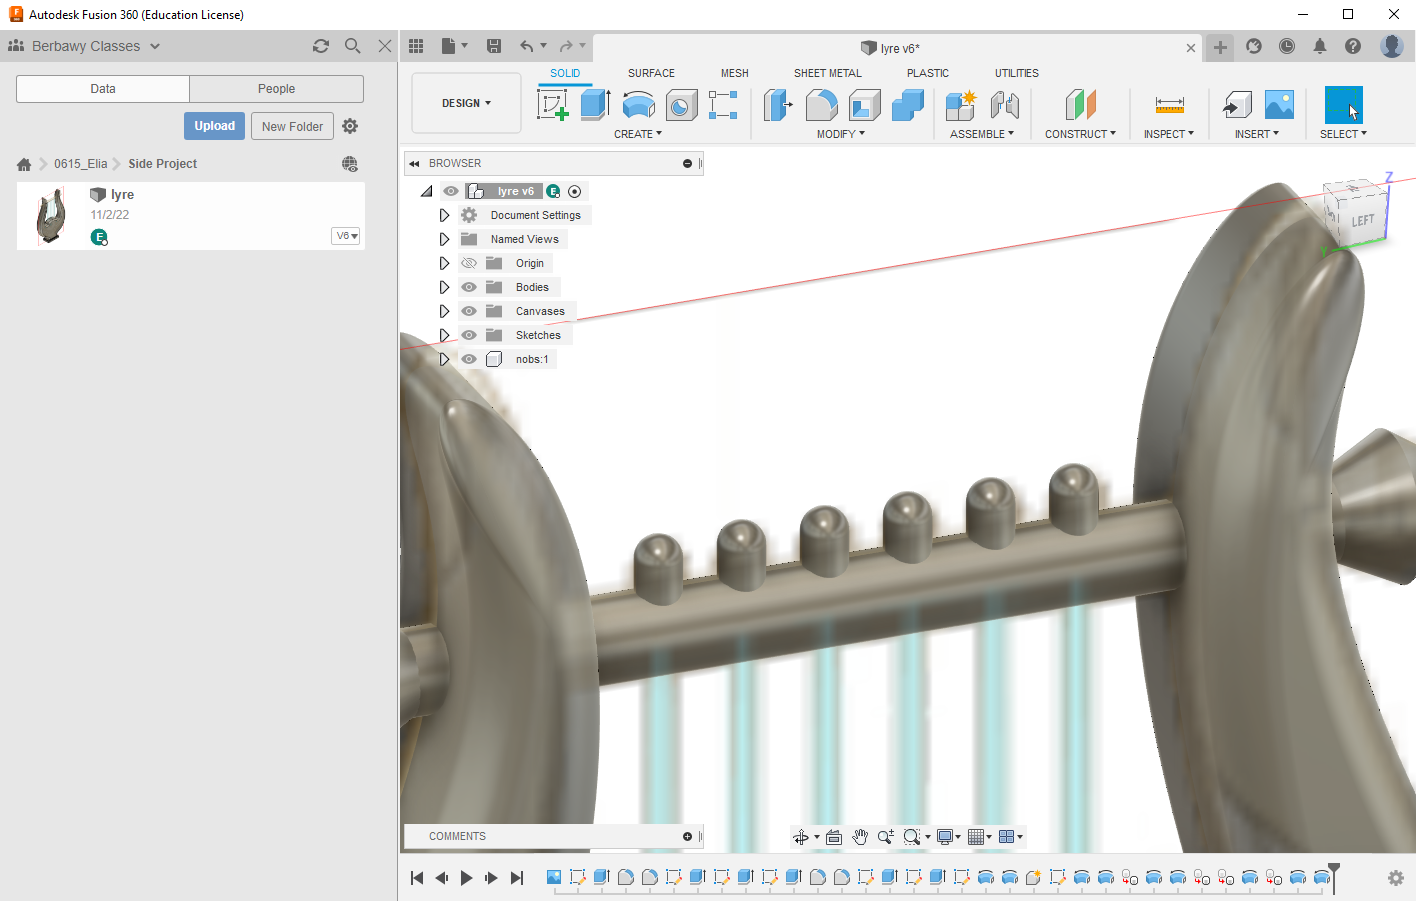This screenshot has width=1416, height=901.
Task: Open the PLASTIC tab
Action: pos(928,73)
